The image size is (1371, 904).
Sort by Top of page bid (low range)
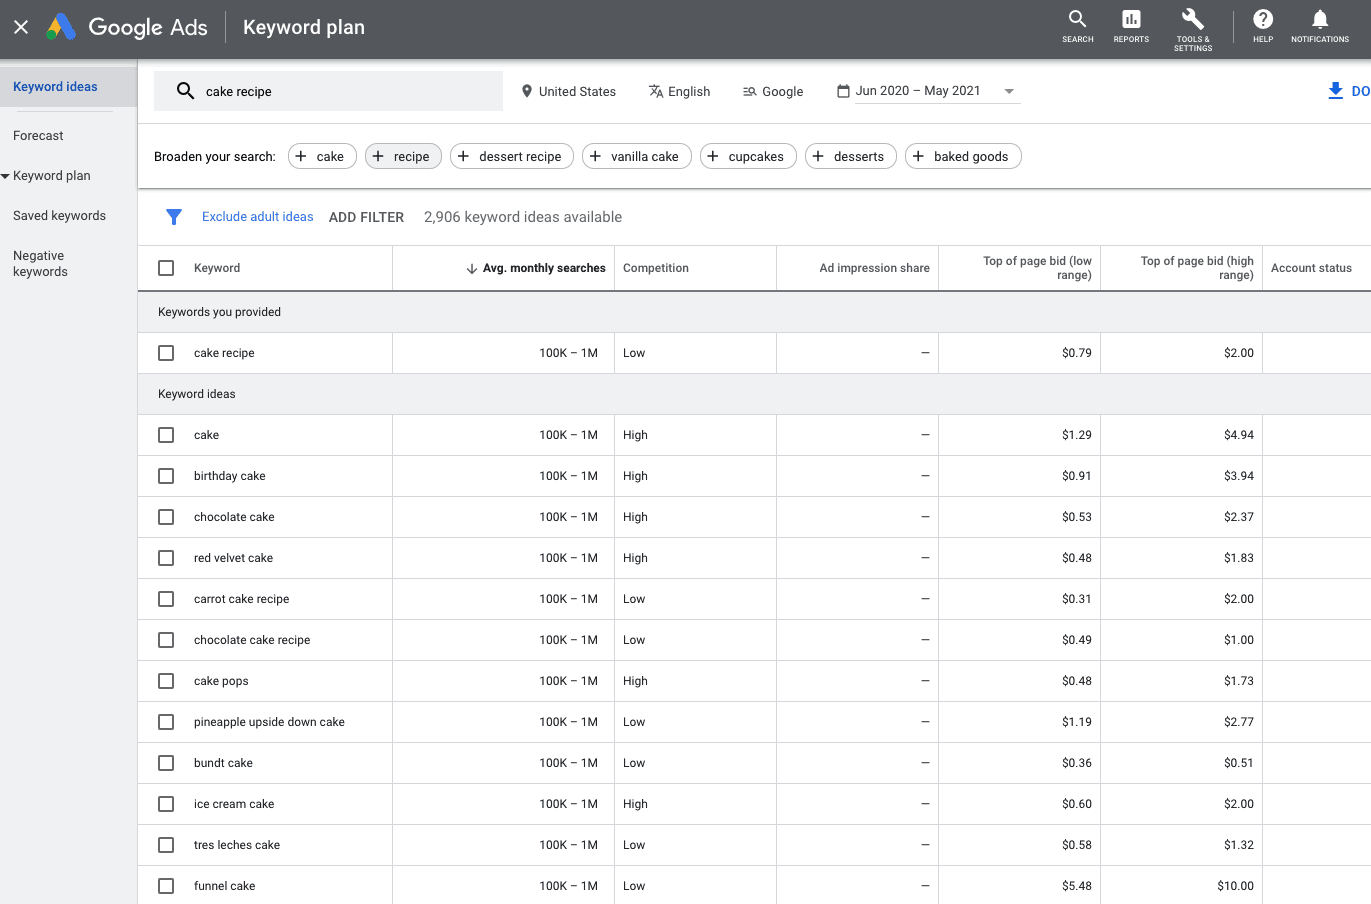pos(1037,268)
